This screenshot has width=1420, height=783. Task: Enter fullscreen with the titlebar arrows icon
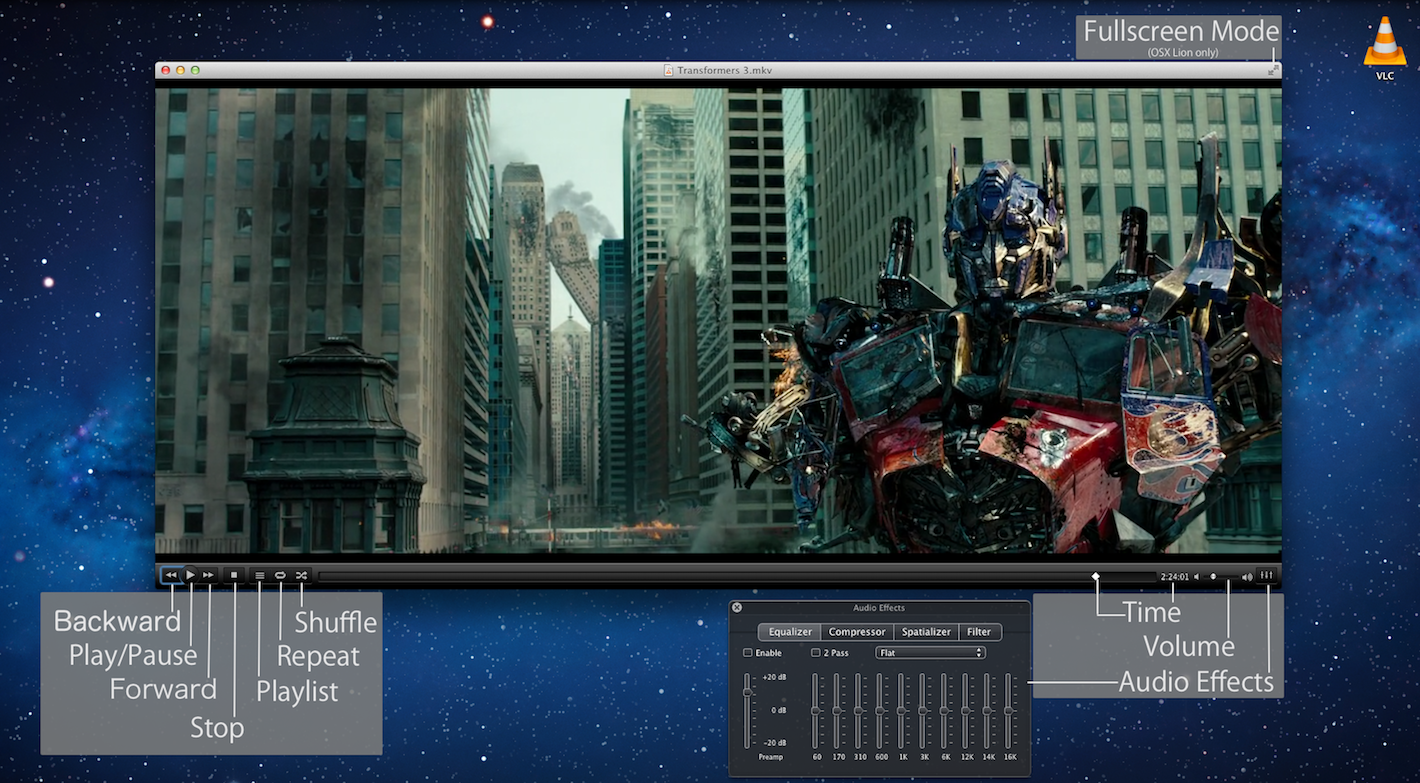pos(1272,70)
